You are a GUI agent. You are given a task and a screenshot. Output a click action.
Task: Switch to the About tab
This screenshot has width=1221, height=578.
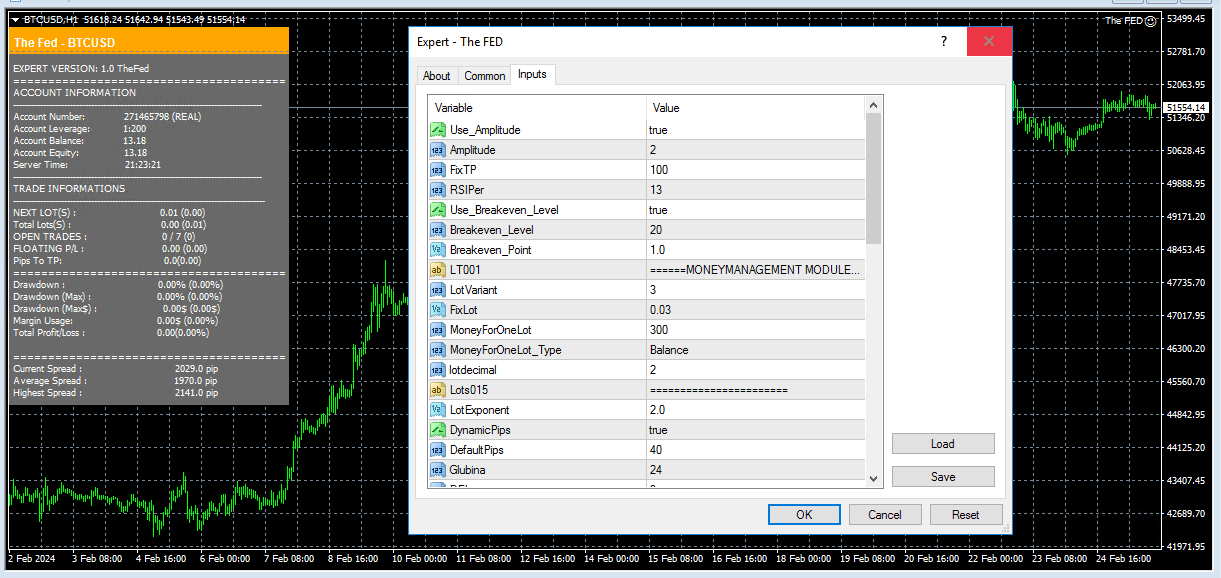pos(437,76)
